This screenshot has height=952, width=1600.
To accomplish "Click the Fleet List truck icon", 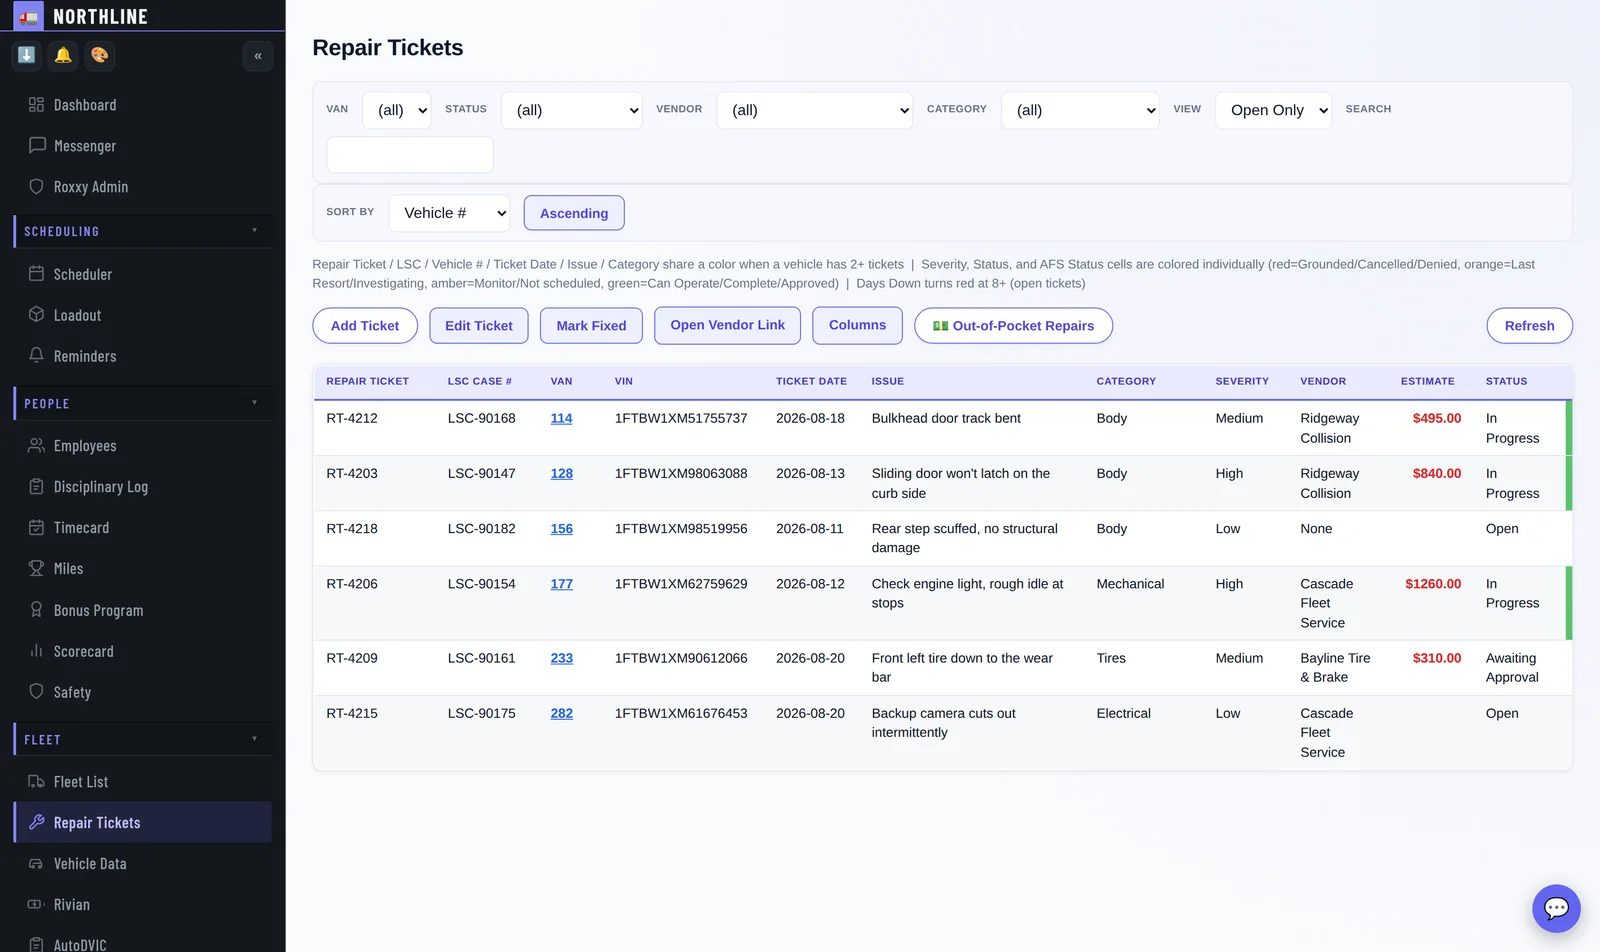I will pyautogui.click(x=37, y=782).
